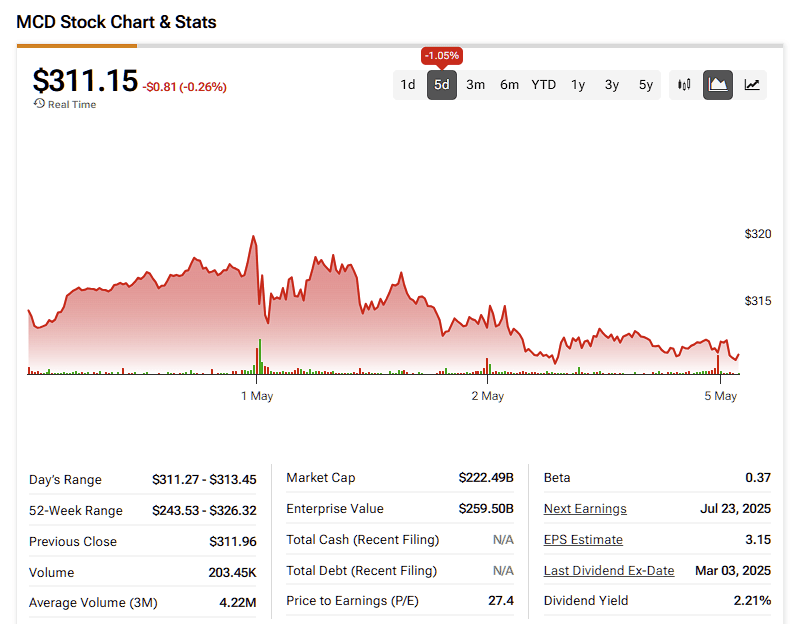Select the 3y time range
This screenshot has height=624, width=791.
coord(612,85)
